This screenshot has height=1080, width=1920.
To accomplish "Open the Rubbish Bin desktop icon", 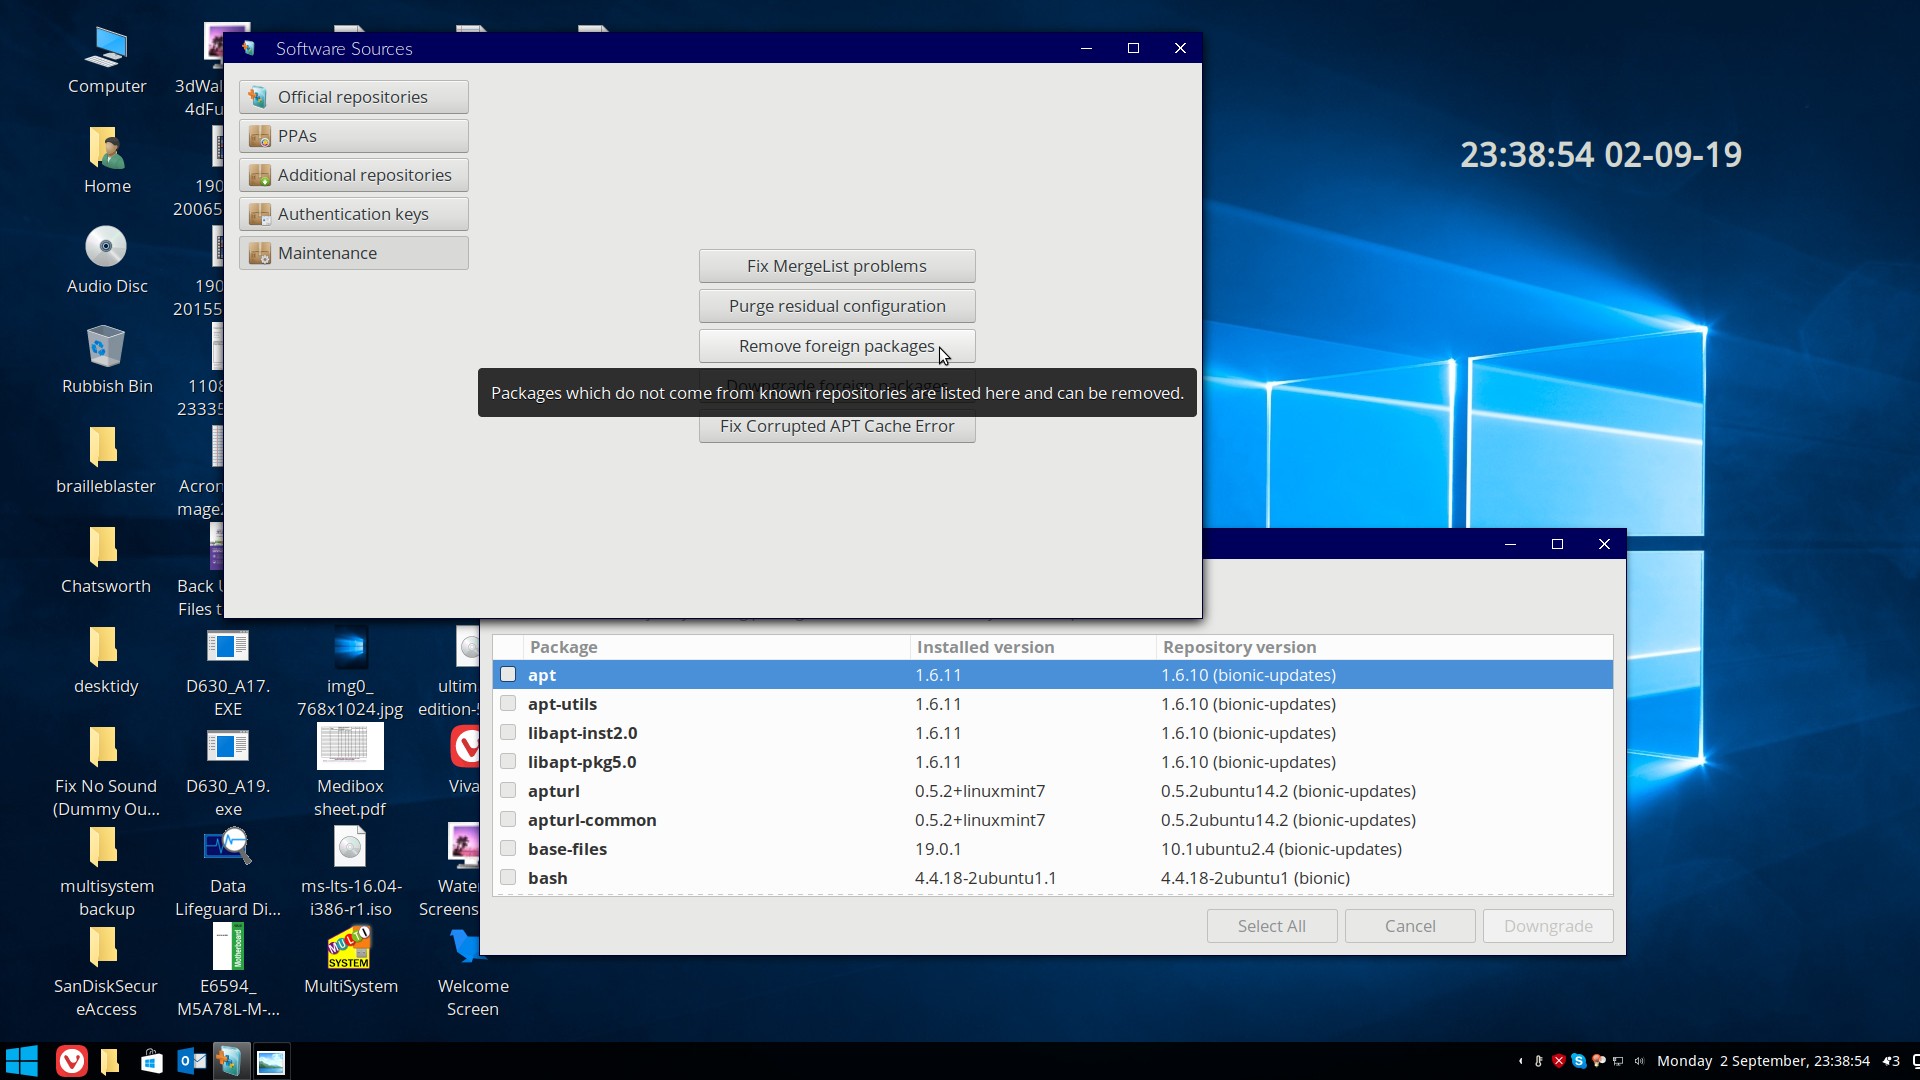I will point(106,348).
